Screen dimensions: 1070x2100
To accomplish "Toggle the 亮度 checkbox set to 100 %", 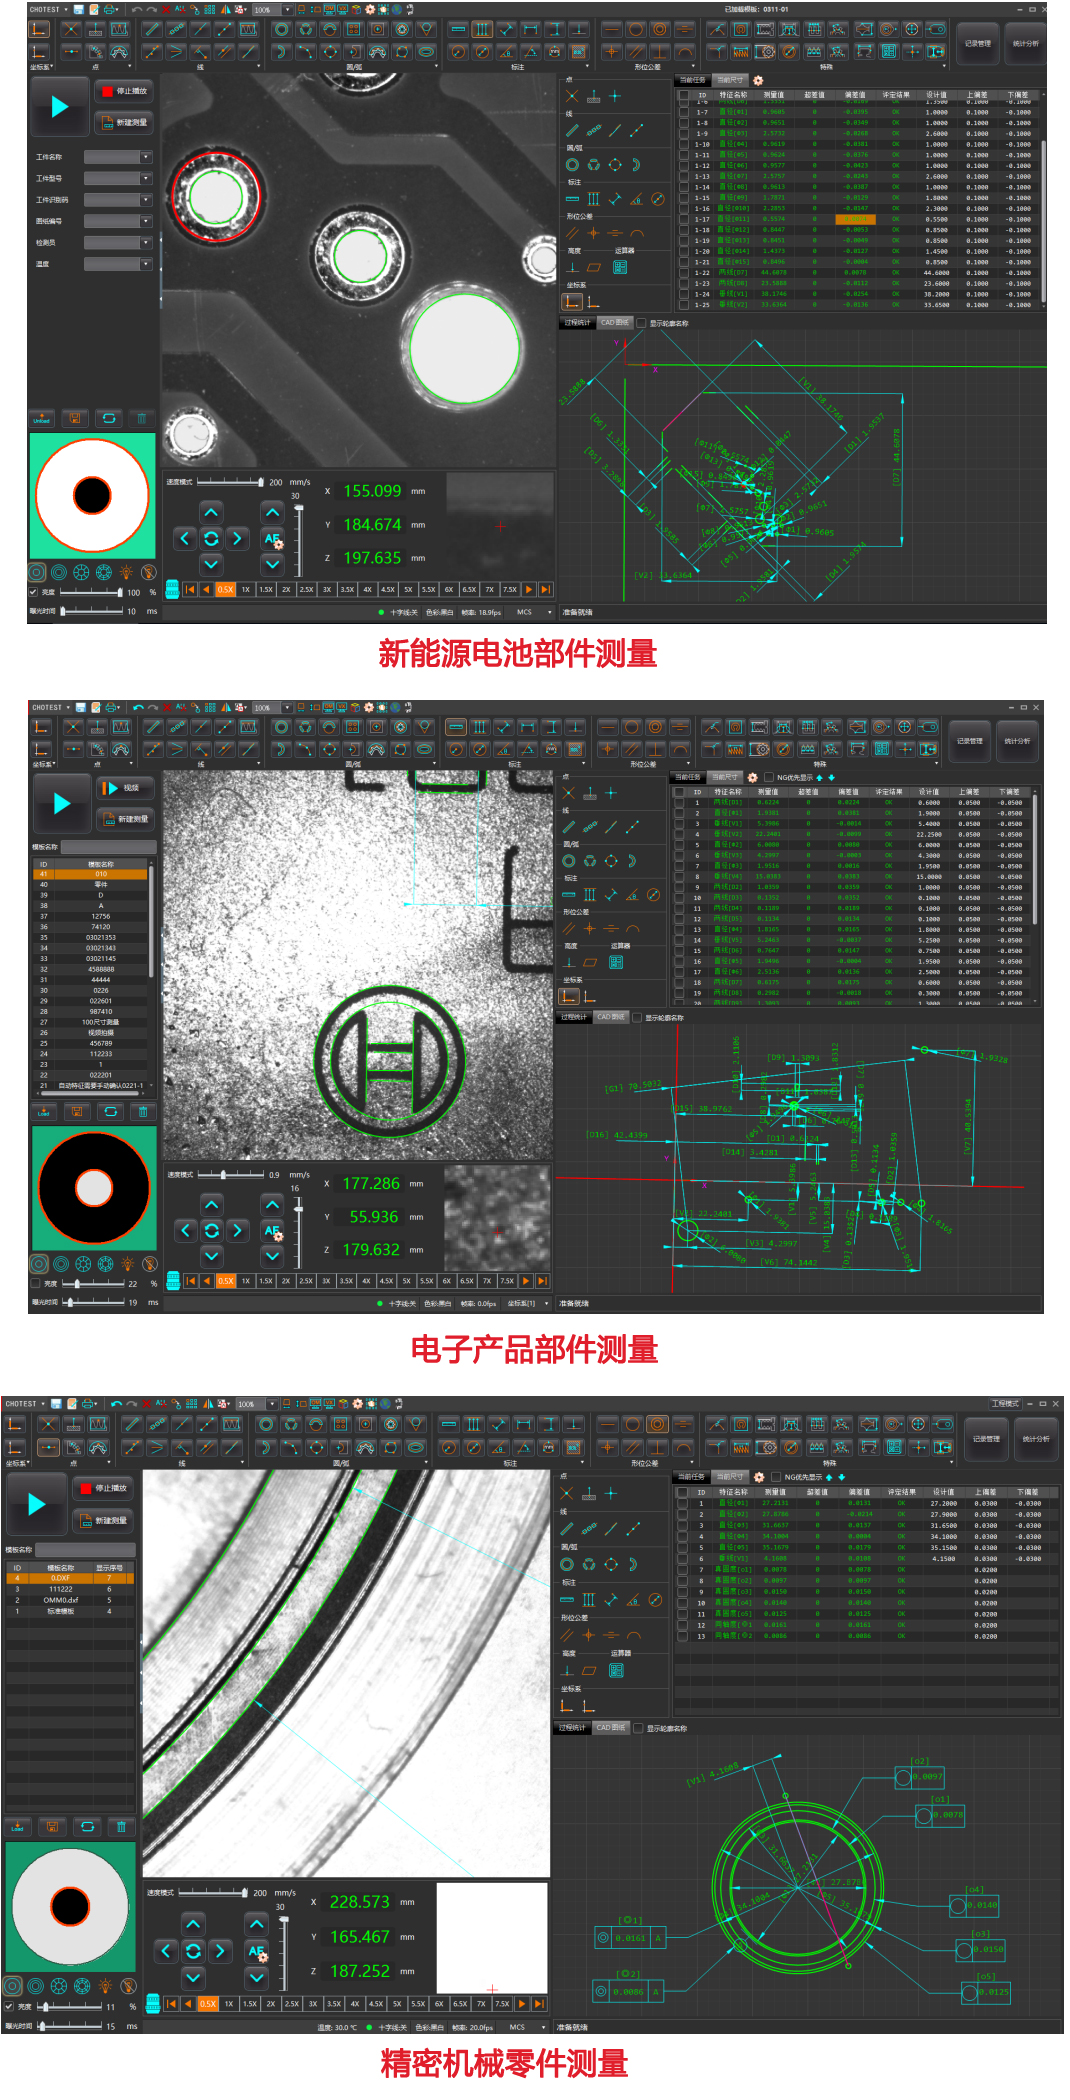I will (x=34, y=592).
